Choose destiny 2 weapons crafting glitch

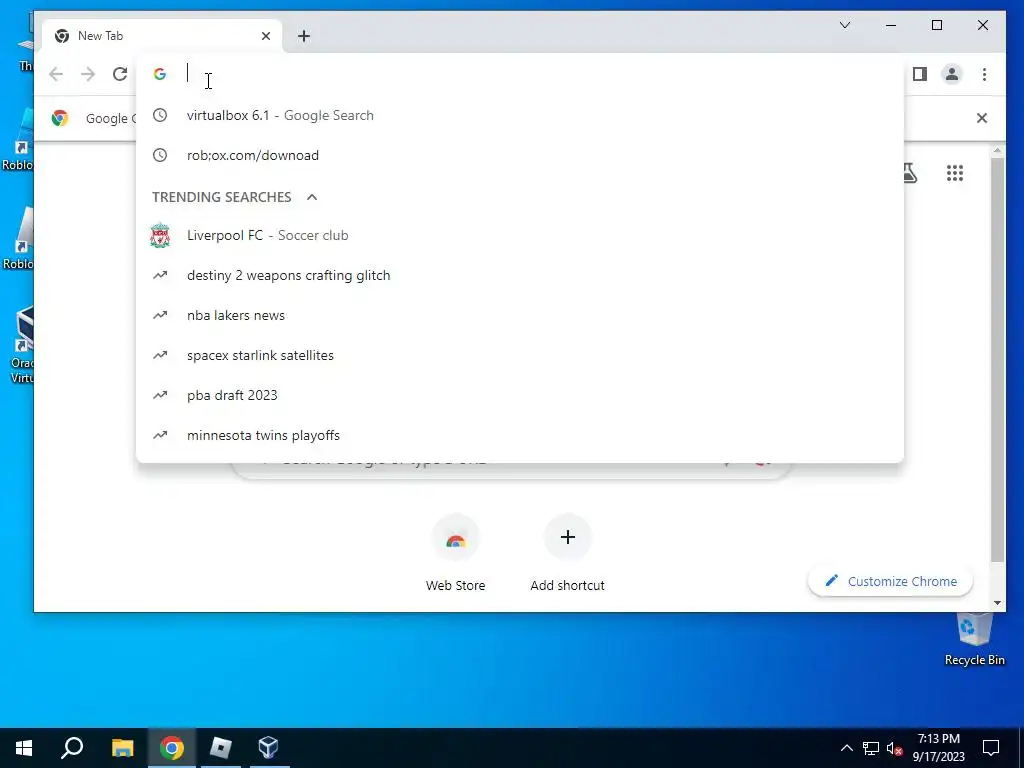click(520, 276)
